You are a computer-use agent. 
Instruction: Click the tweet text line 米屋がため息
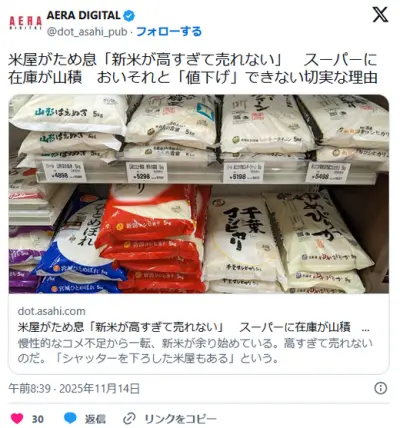(193, 60)
